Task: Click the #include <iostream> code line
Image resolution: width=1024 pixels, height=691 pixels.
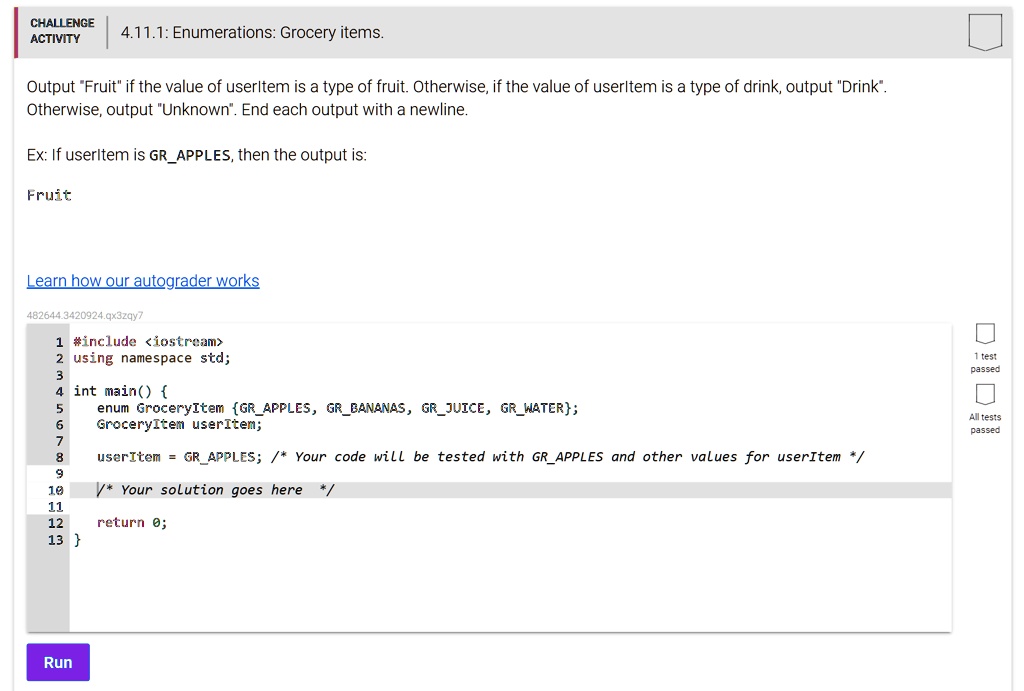Action: (148, 341)
